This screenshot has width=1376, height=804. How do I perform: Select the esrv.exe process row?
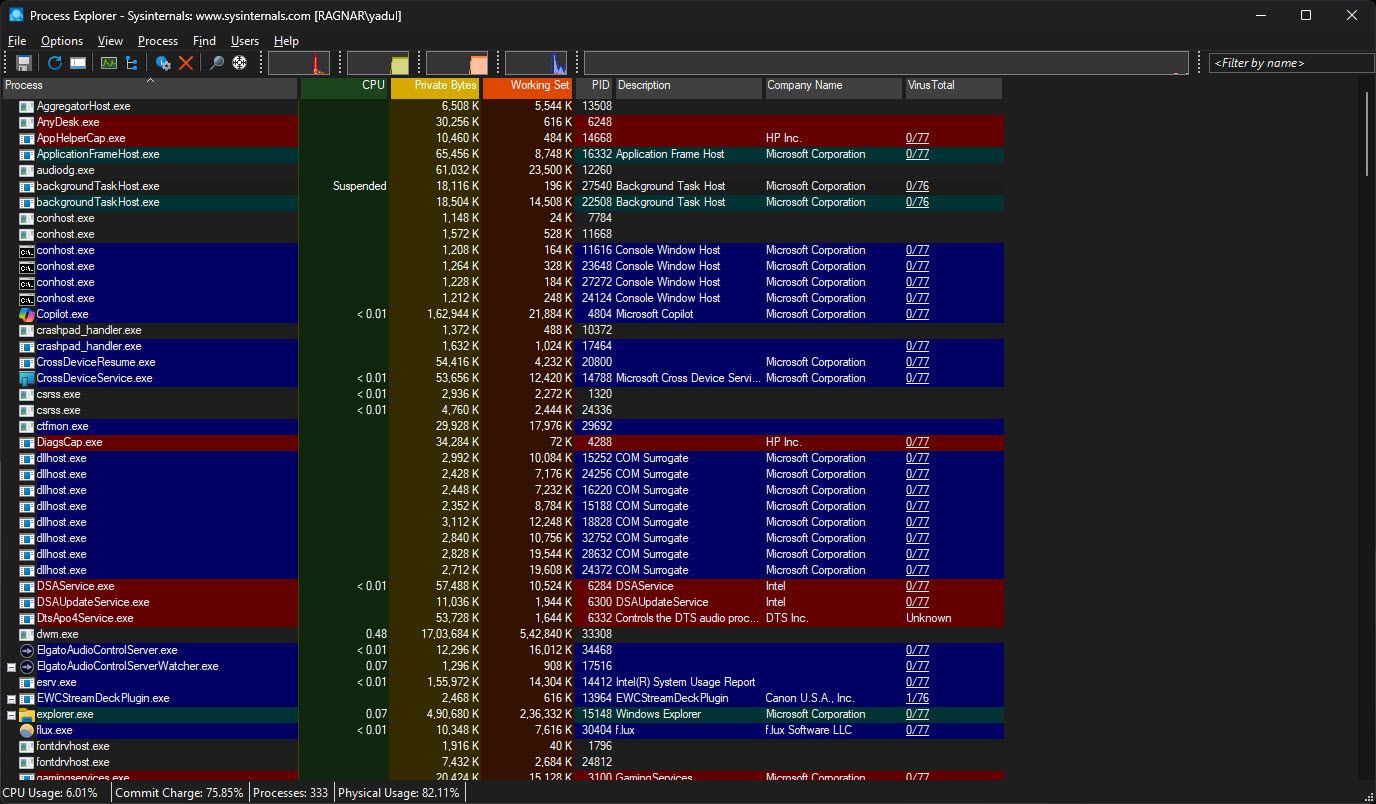click(x=501, y=682)
